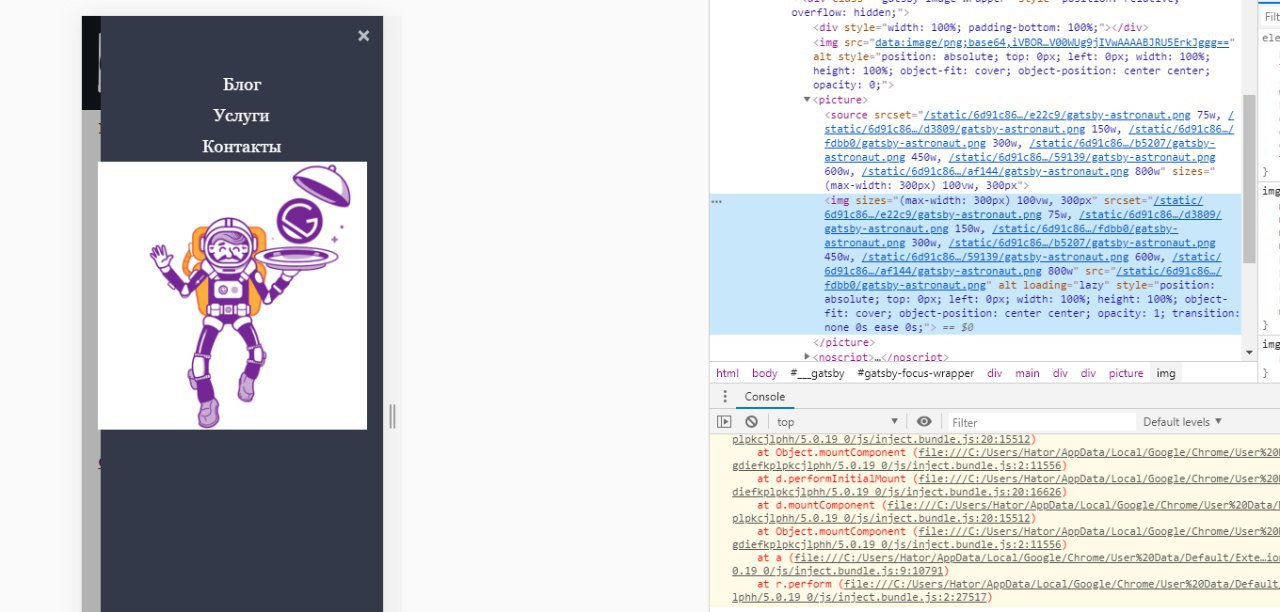Select the #___gatsby breadcrumb
Viewport: 1280px width, 612px height.
(x=817, y=373)
